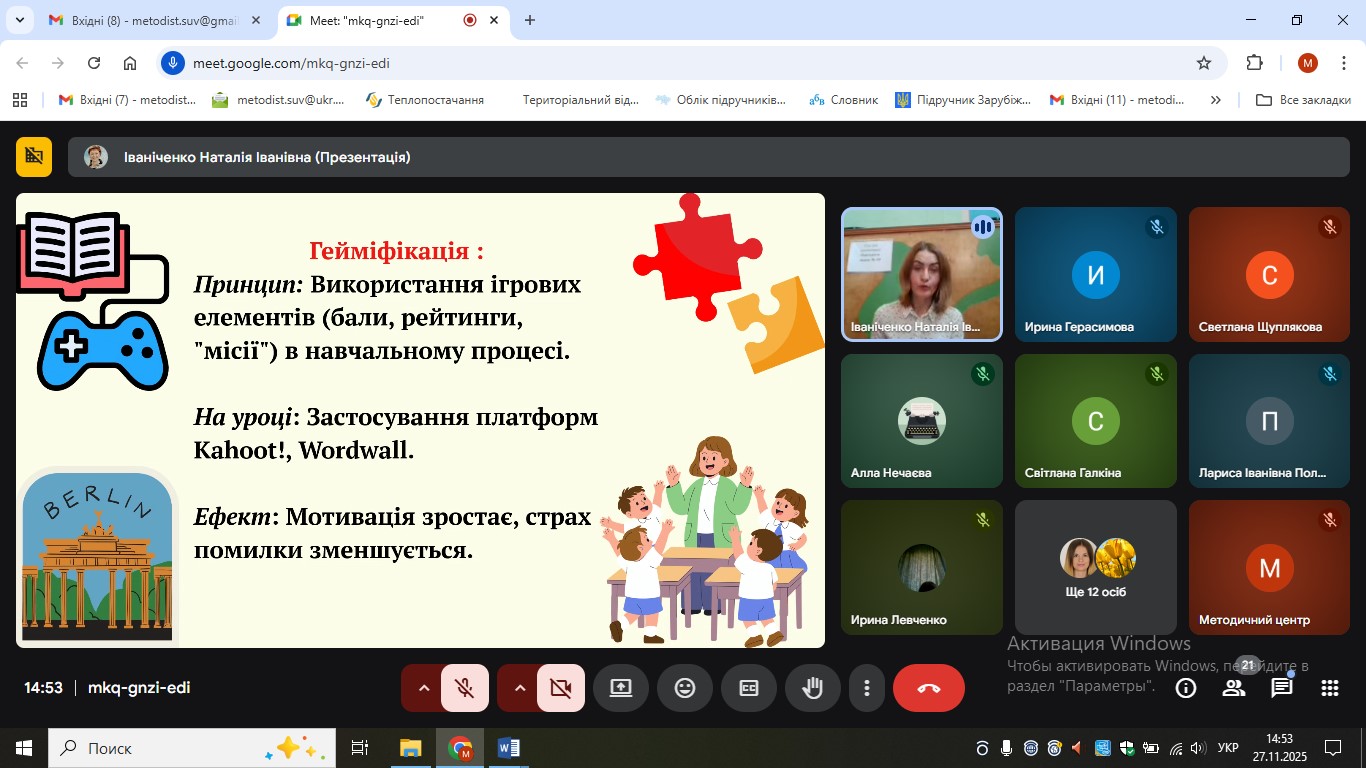Toggle closed captions button
This screenshot has width=1366, height=768.
pos(749,688)
